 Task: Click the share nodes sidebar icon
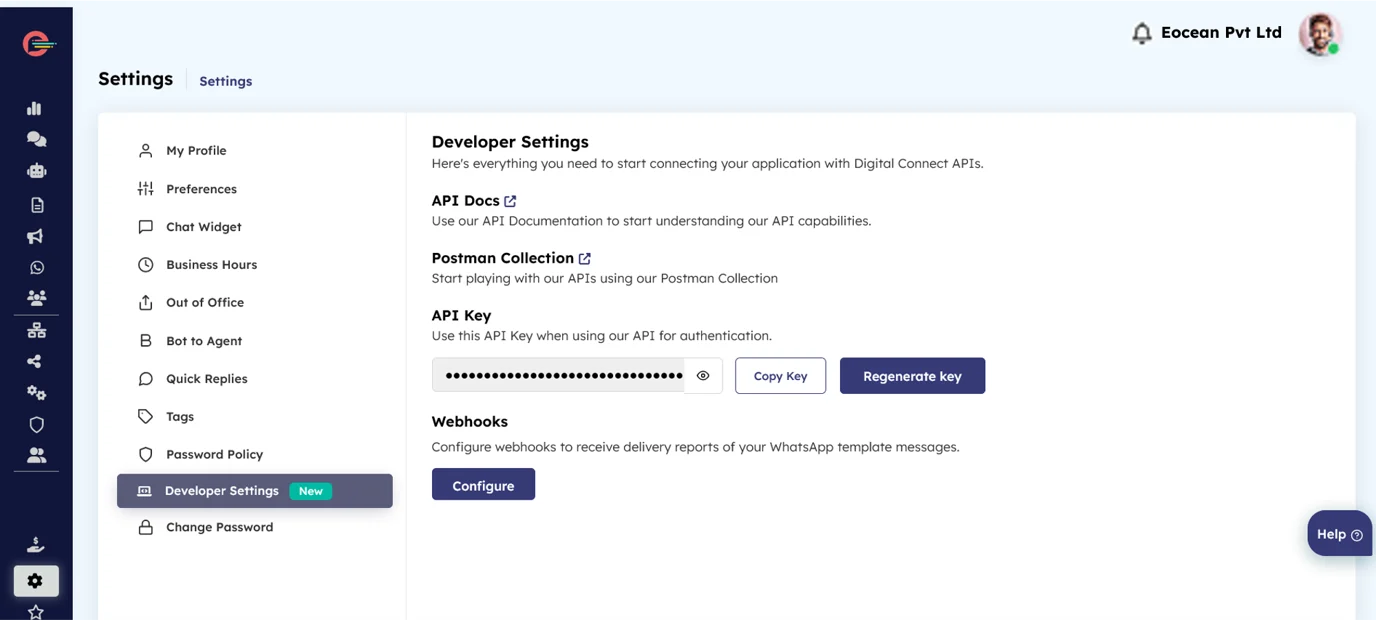pos(35,361)
